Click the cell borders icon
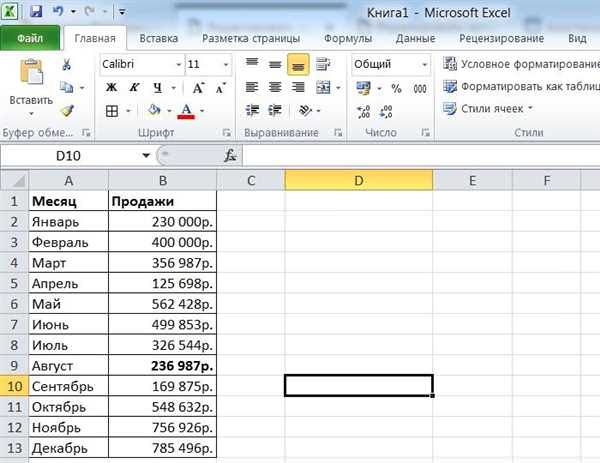 coord(112,111)
